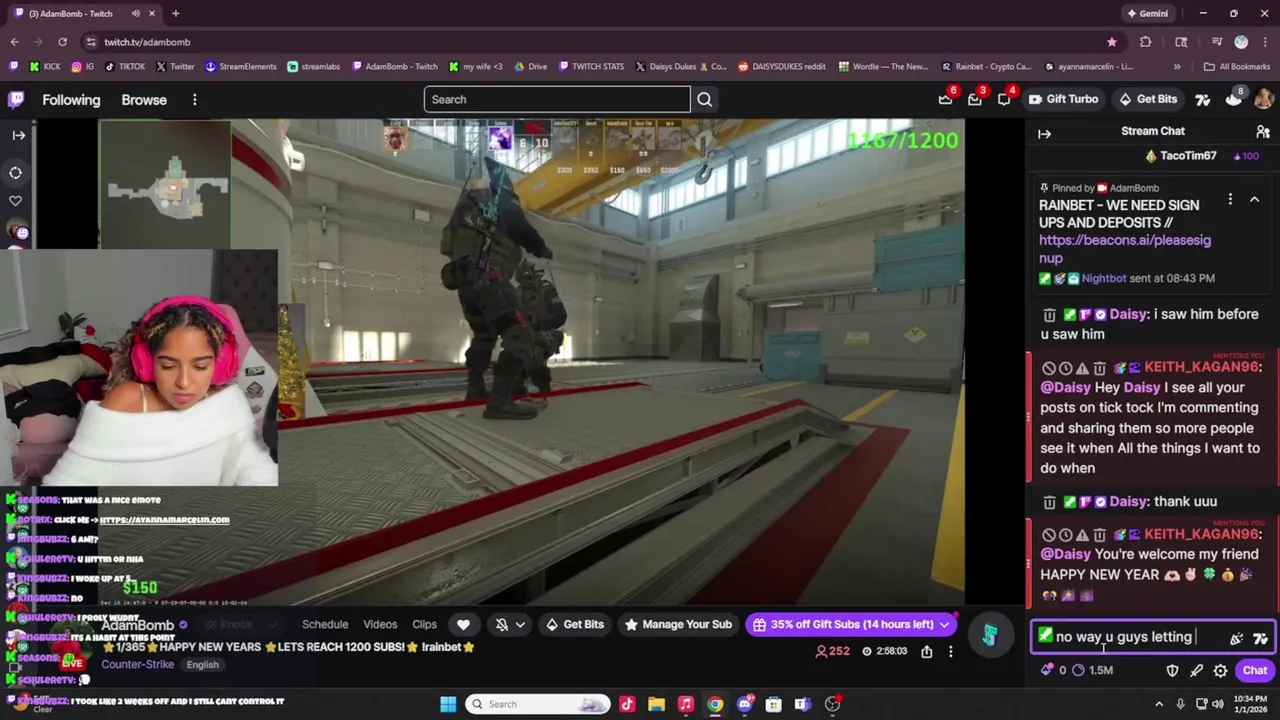This screenshot has width=1280, height=720.
Task: Open the drops icon with badge 8
Action: [x=1233, y=99]
